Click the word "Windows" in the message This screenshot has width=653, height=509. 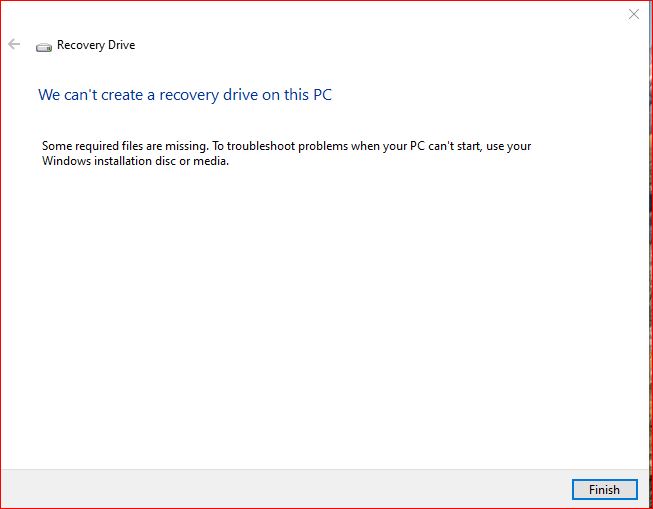[65, 162]
